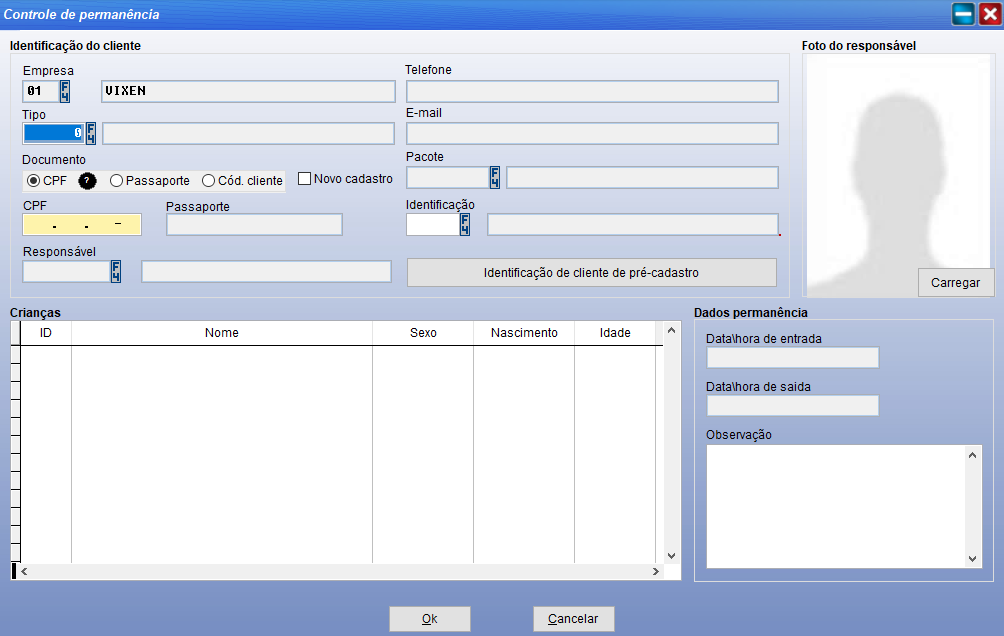
Task: Click the Carregar photo button
Action: click(x=955, y=283)
